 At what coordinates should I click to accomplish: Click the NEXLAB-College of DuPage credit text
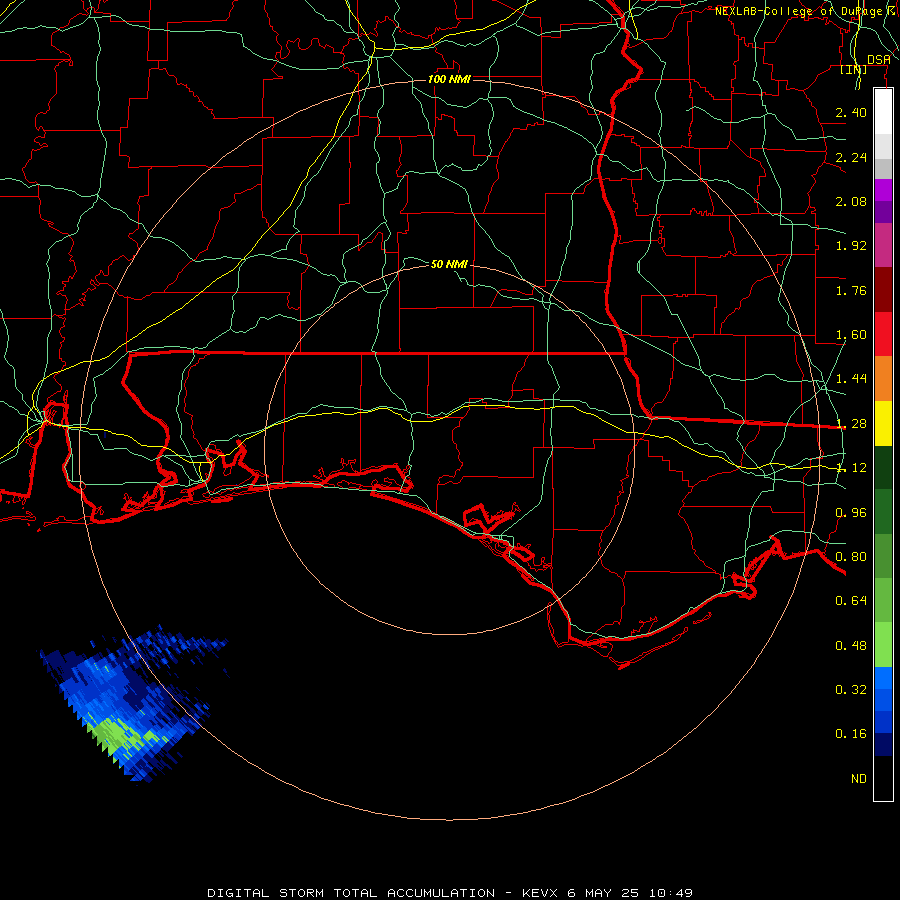coord(798,11)
